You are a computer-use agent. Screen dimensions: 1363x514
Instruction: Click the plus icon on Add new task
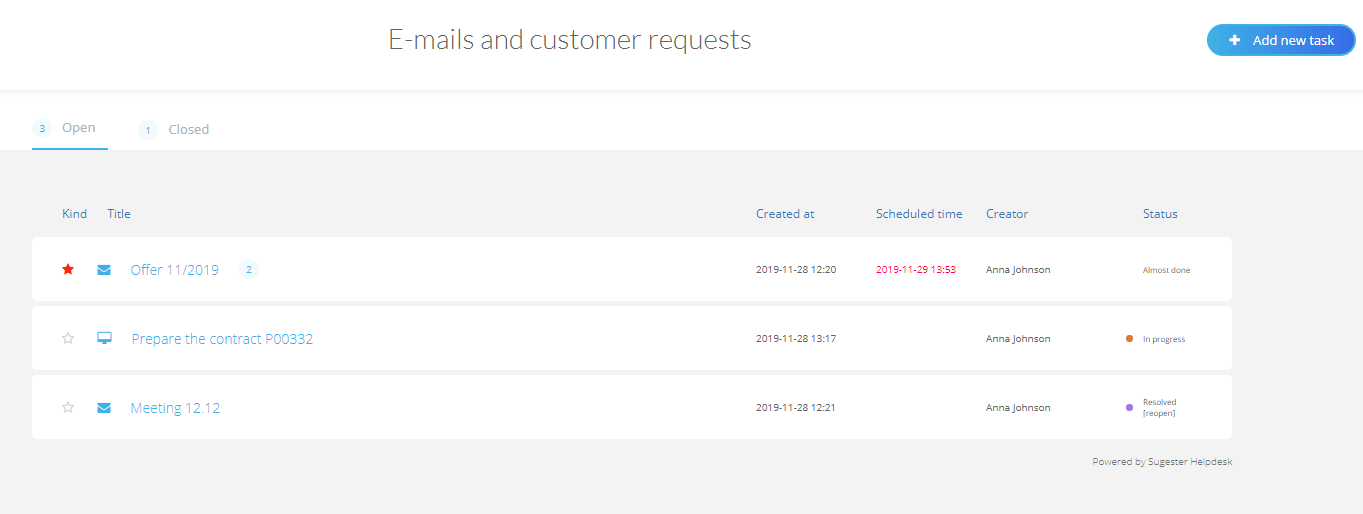point(1234,41)
